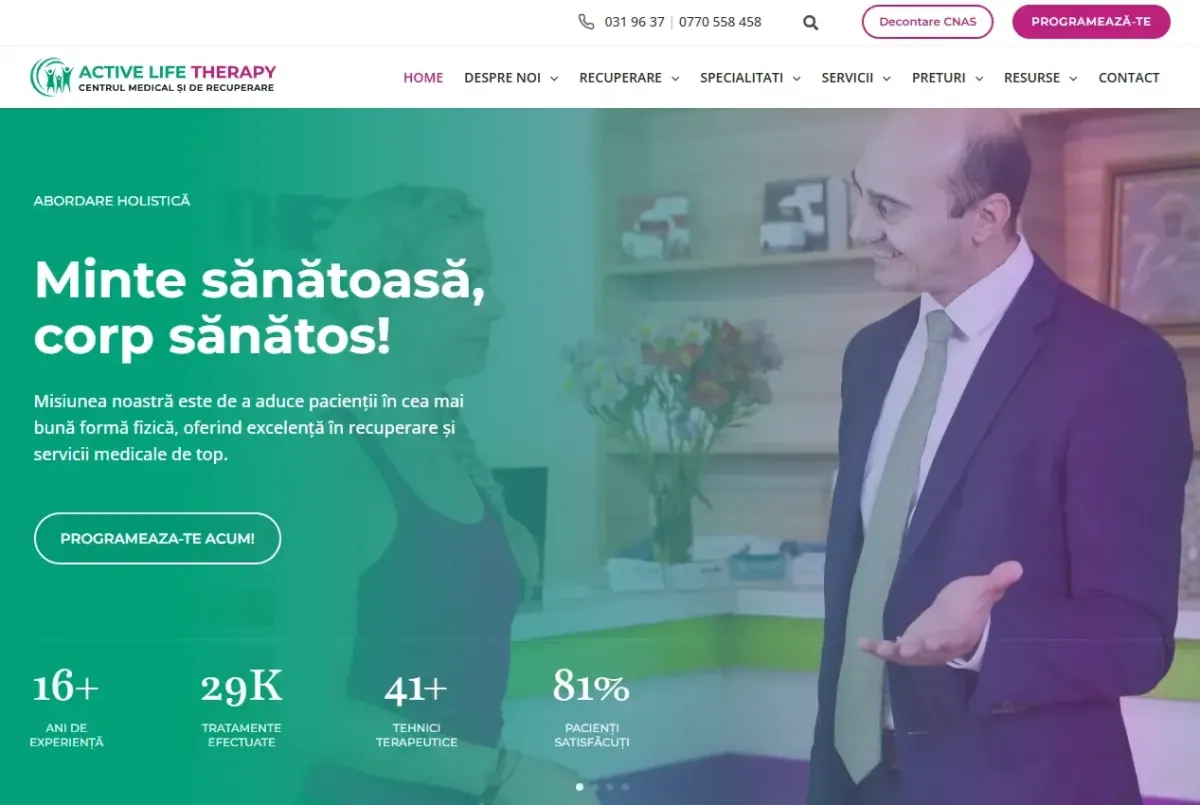This screenshot has width=1200, height=805.
Task: Click the phone handset icon
Action: pos(586,21)
